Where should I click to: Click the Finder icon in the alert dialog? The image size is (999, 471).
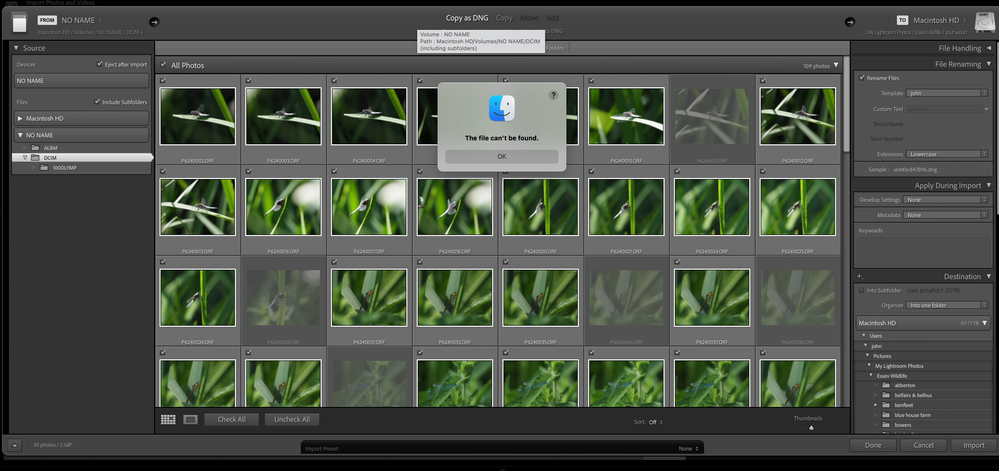coord(502,108)
